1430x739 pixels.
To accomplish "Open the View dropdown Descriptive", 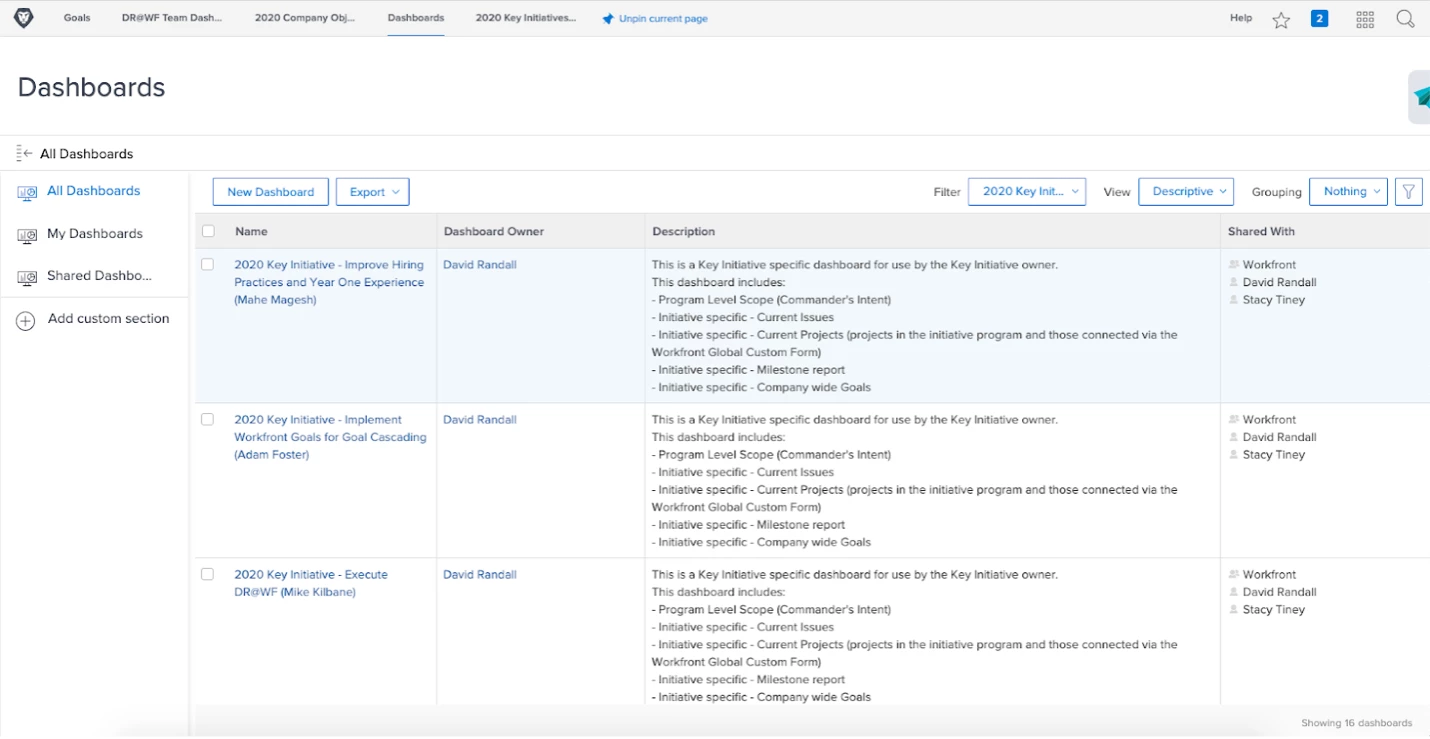I will click(1186, 191).
